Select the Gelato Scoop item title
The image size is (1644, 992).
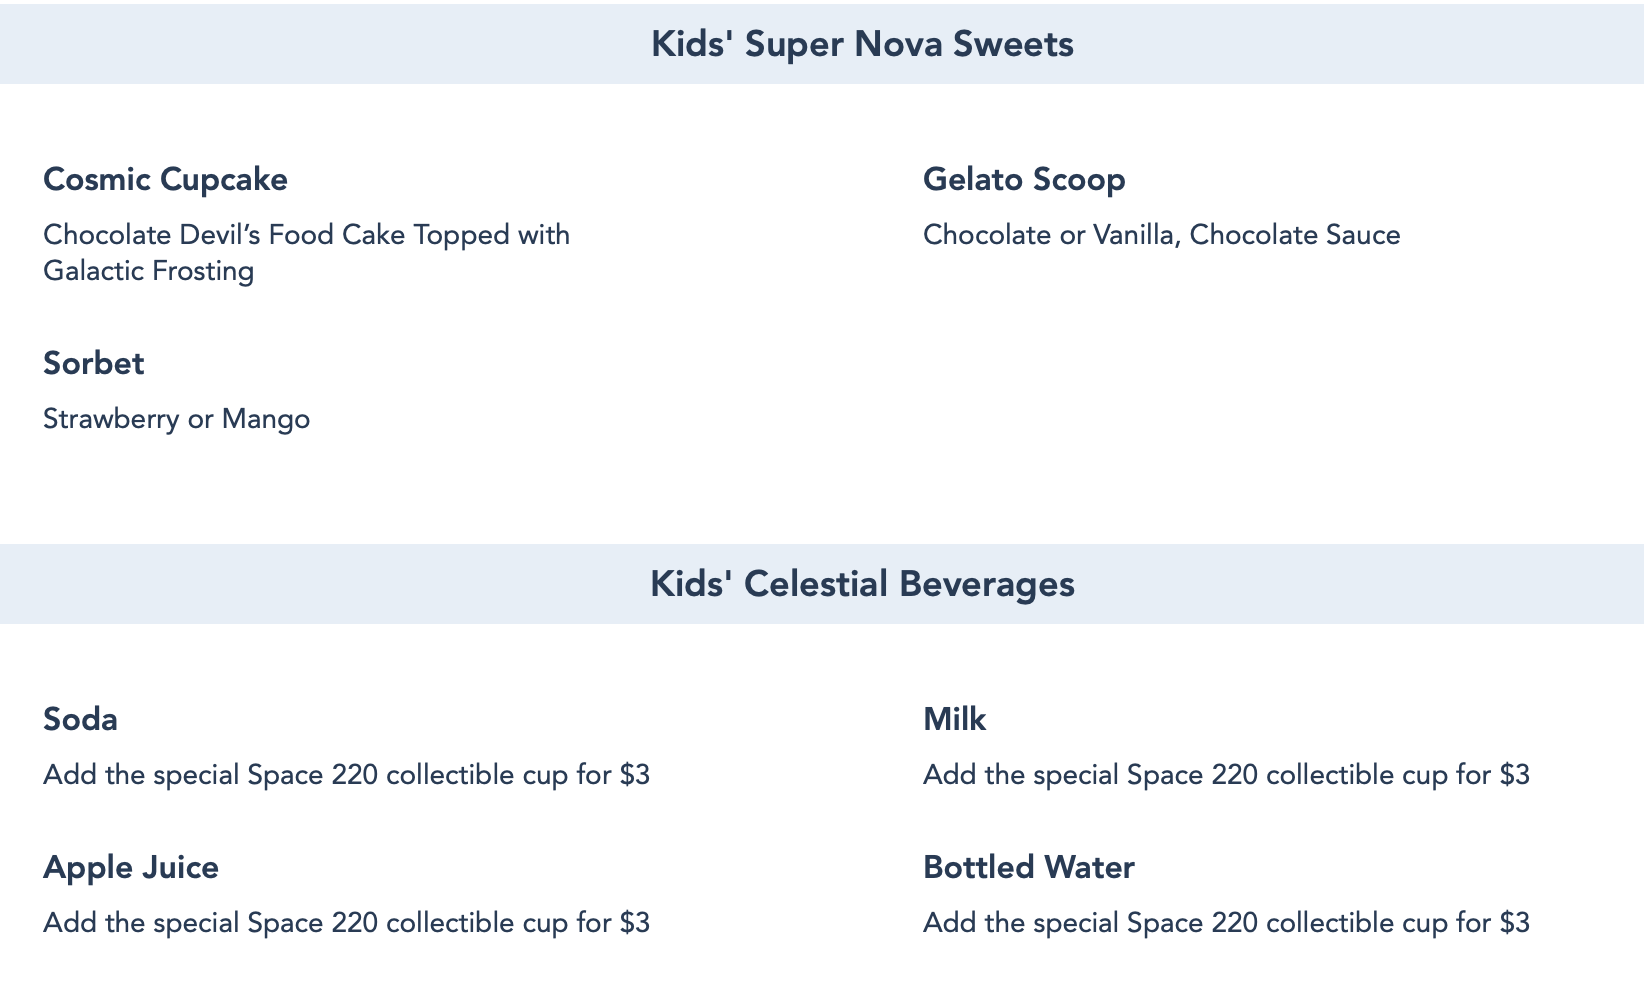(1024, 180)
